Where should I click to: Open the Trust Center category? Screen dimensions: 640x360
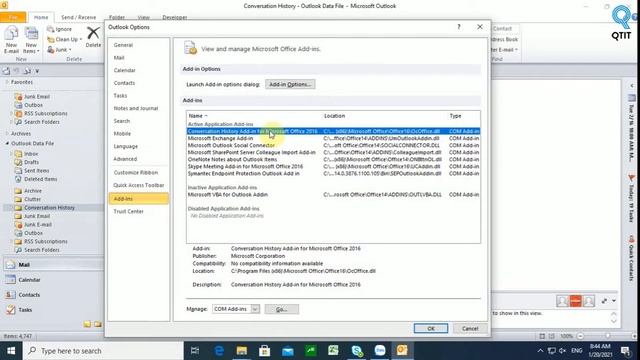tap(129, 211)
